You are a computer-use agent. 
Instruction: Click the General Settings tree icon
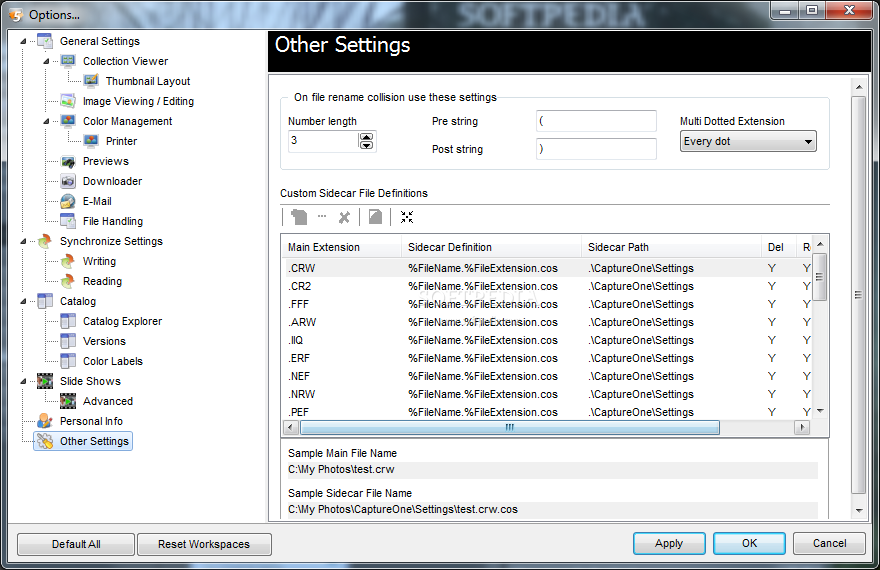coord(45,41)
